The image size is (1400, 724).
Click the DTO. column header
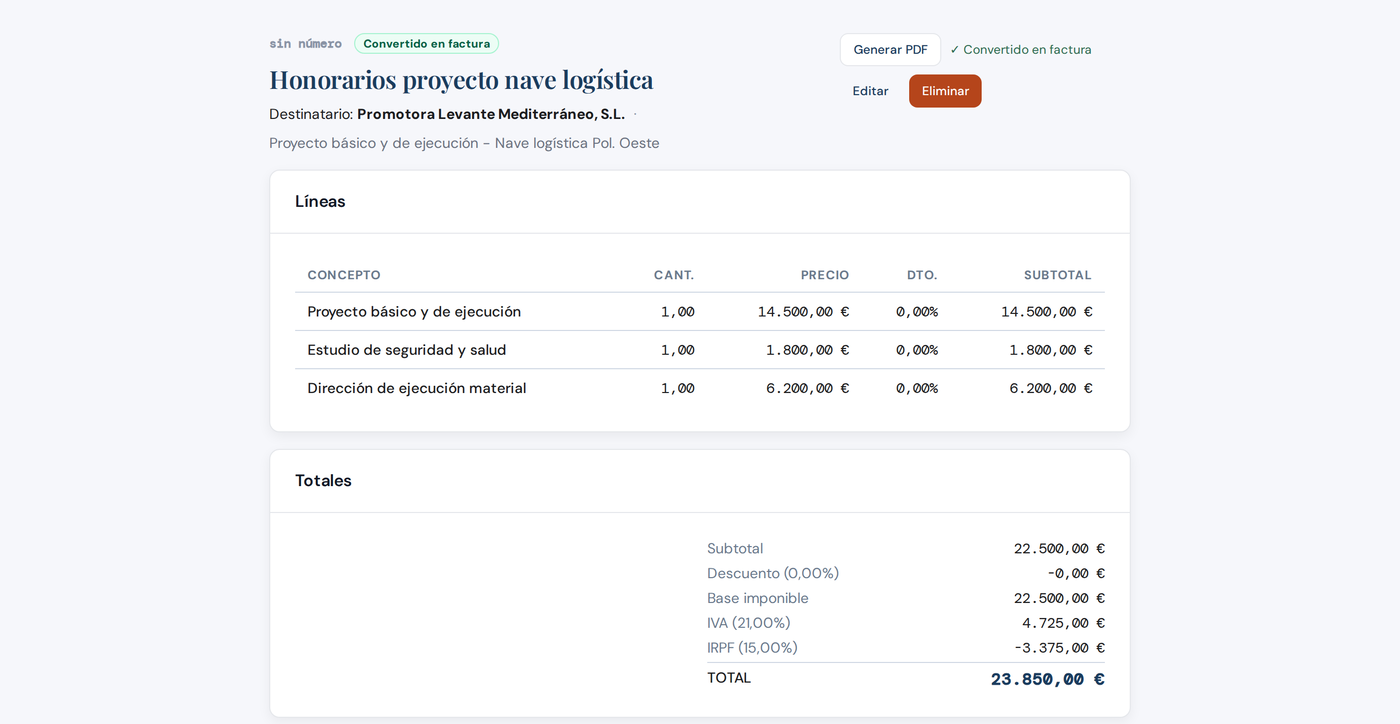click(922, 275)
